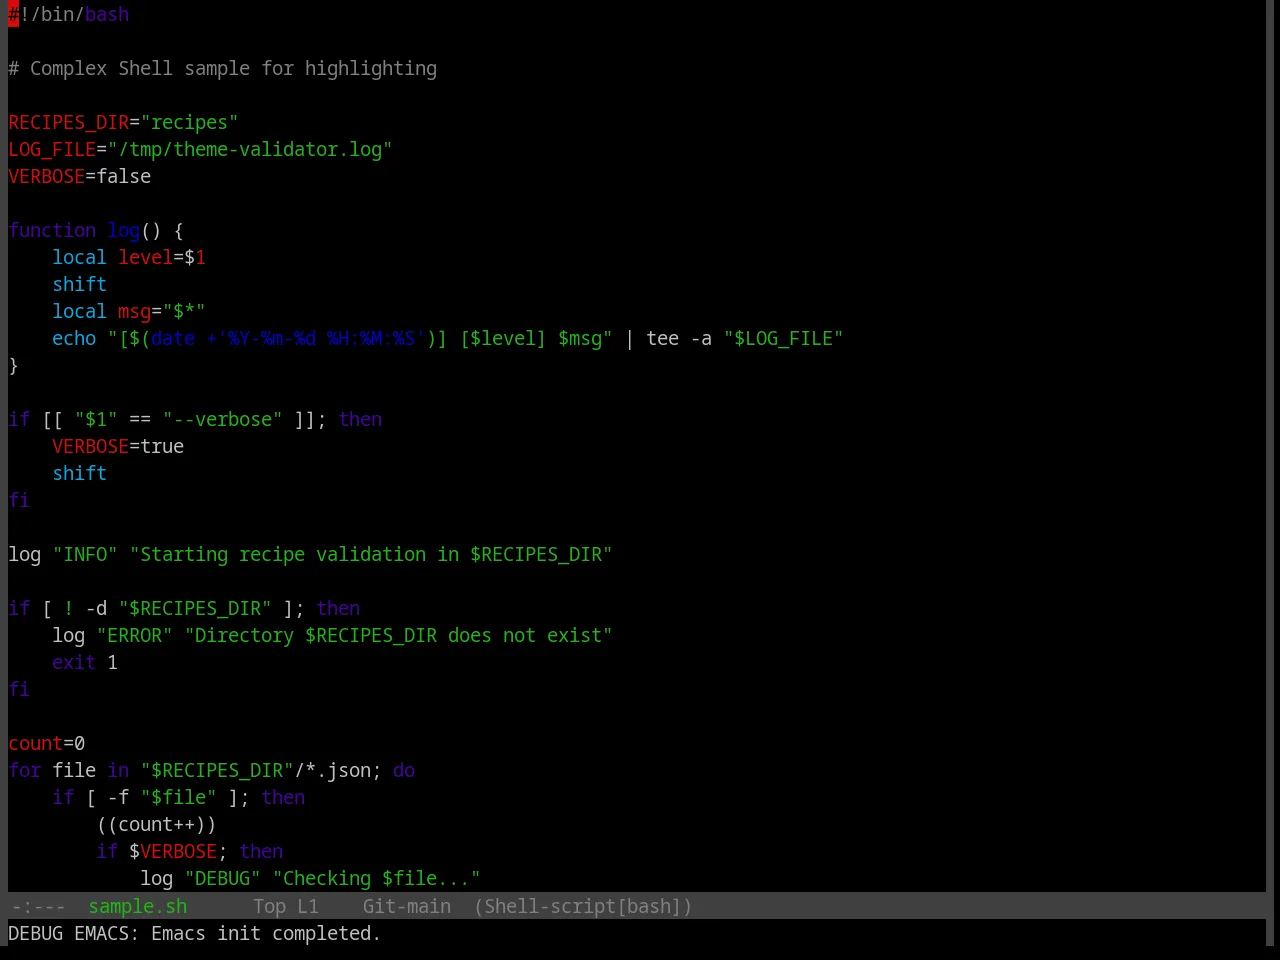Click the VERBOSE=false line
Viewport: 1280px width, 960px height.
click(x=80, y=176)
